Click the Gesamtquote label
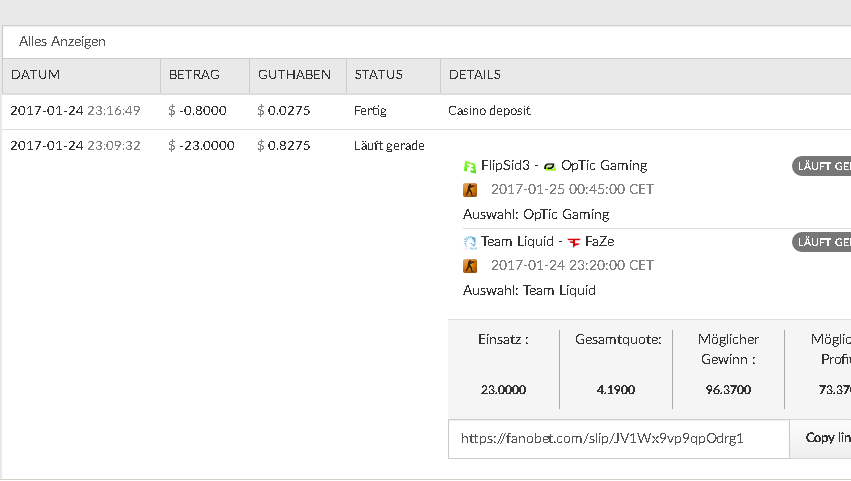This screenshot has height=481, width=851. pyautogui.click(x=618, y=340)
